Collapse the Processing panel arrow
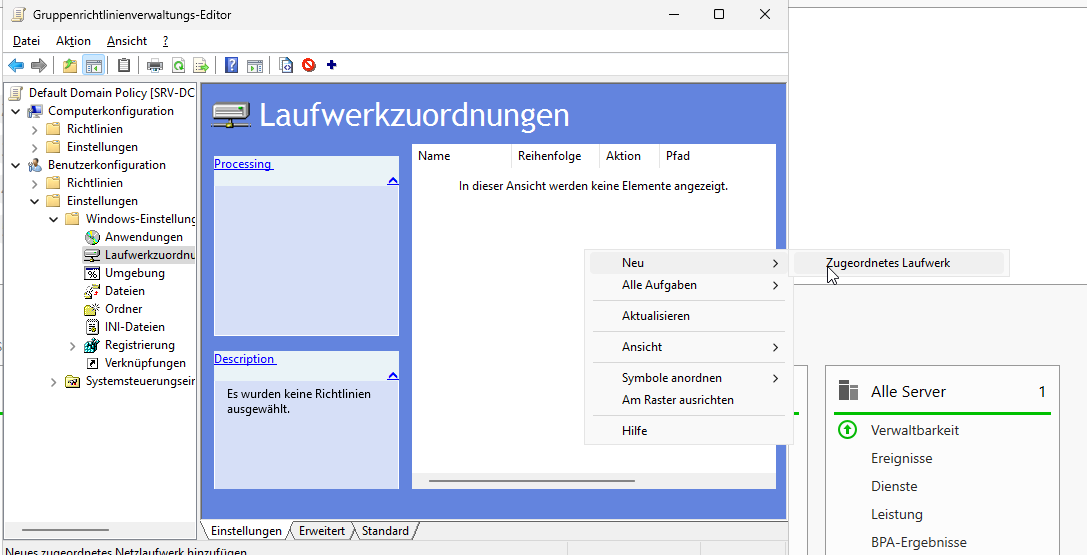This screenshot has height=555, width=1087. coord(392,180)
